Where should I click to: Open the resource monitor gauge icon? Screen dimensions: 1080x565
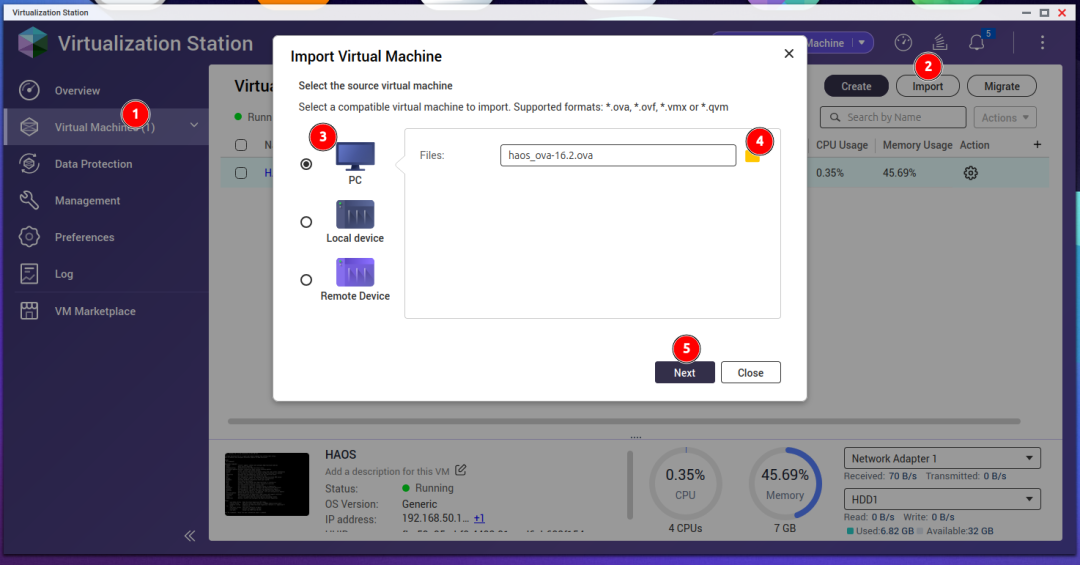(x=903, y=43)
